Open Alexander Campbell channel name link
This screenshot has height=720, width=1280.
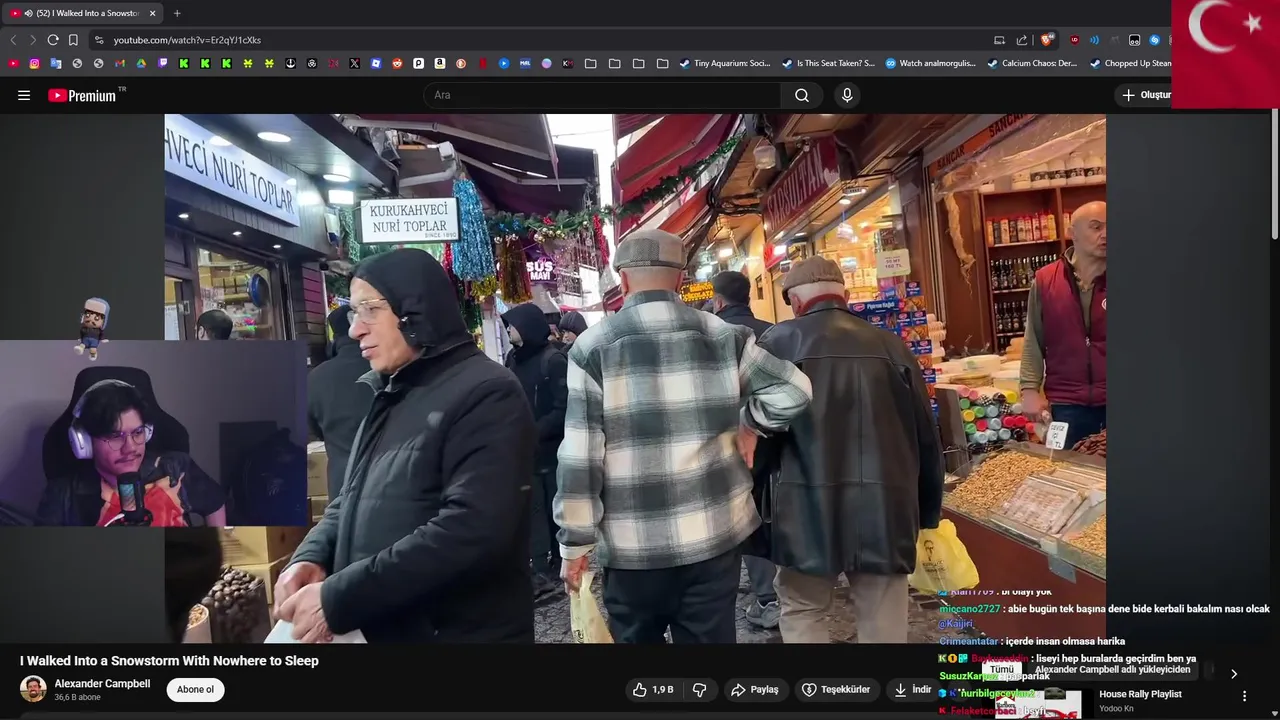102,684
